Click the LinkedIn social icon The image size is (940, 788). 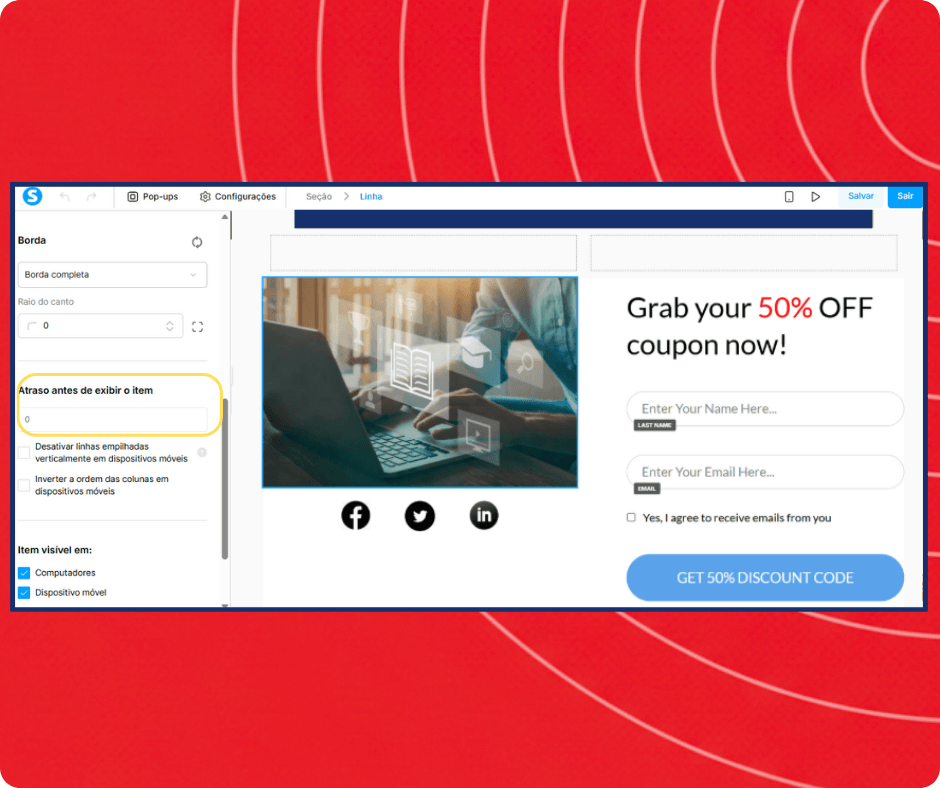(484, 515)
